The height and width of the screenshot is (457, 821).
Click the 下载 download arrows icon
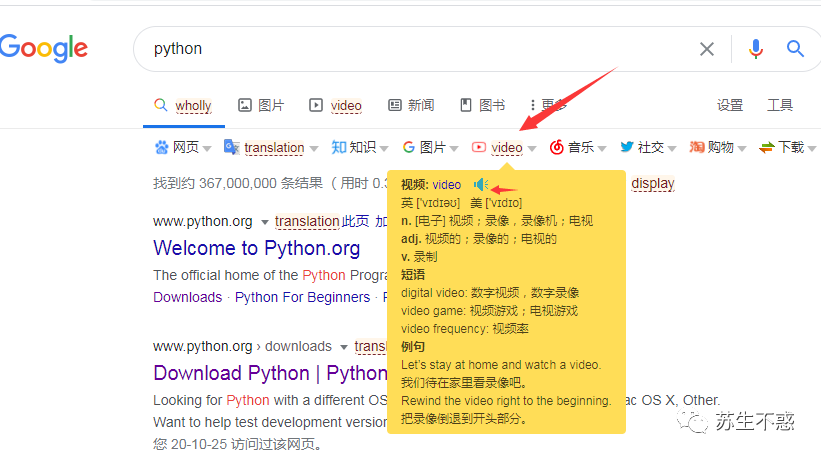[x=767, y=148]
